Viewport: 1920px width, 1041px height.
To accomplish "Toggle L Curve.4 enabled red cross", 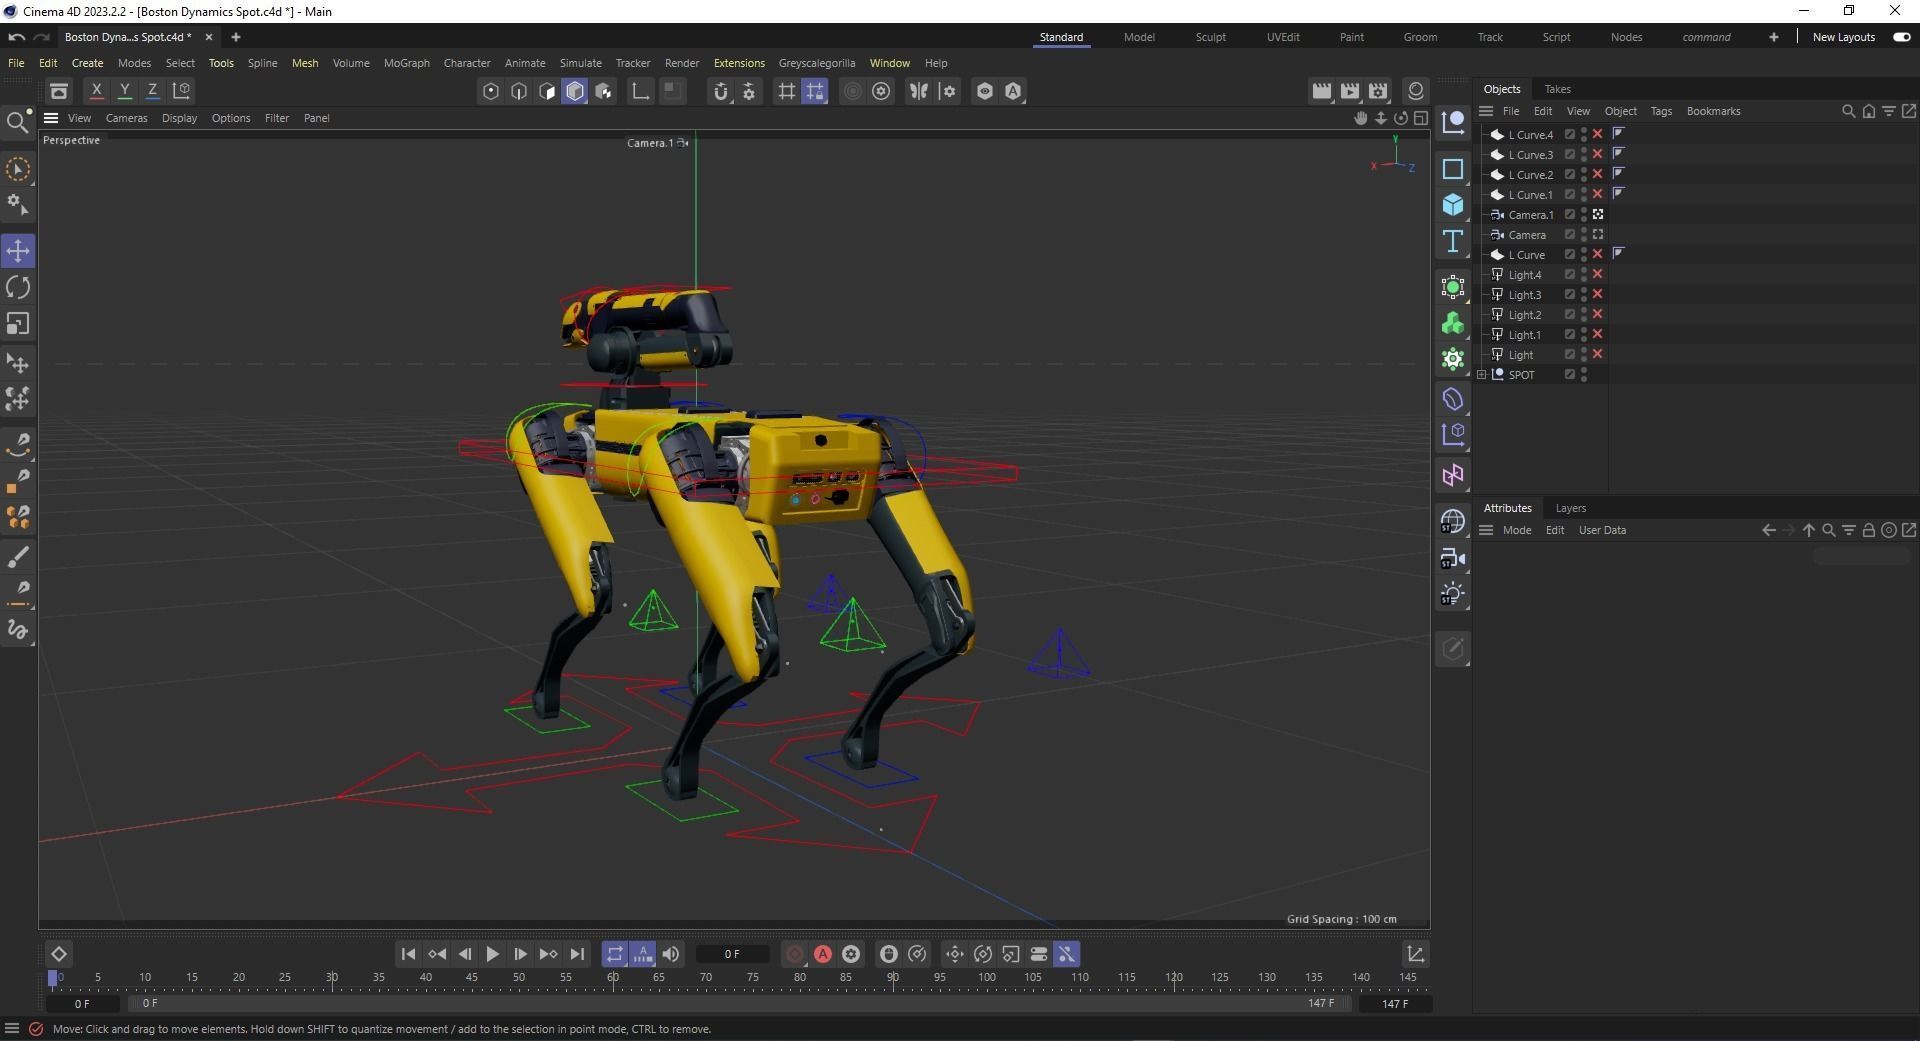I will coord(1598,134).
